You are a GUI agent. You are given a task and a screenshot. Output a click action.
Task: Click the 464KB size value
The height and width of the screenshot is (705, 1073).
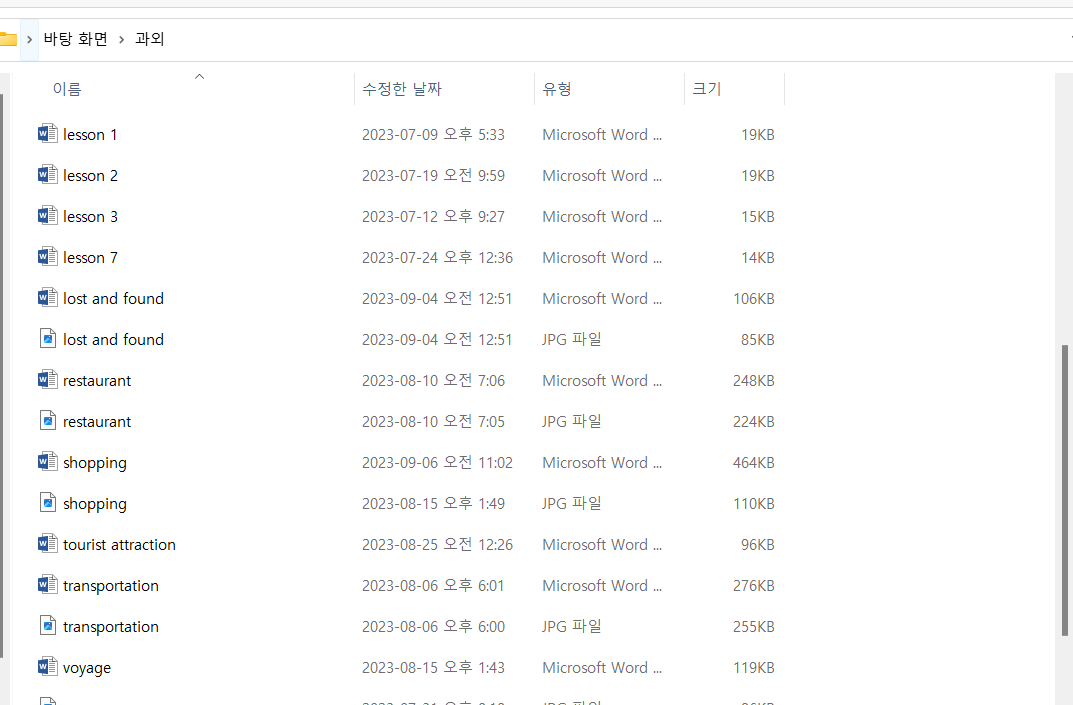point(753,463)
